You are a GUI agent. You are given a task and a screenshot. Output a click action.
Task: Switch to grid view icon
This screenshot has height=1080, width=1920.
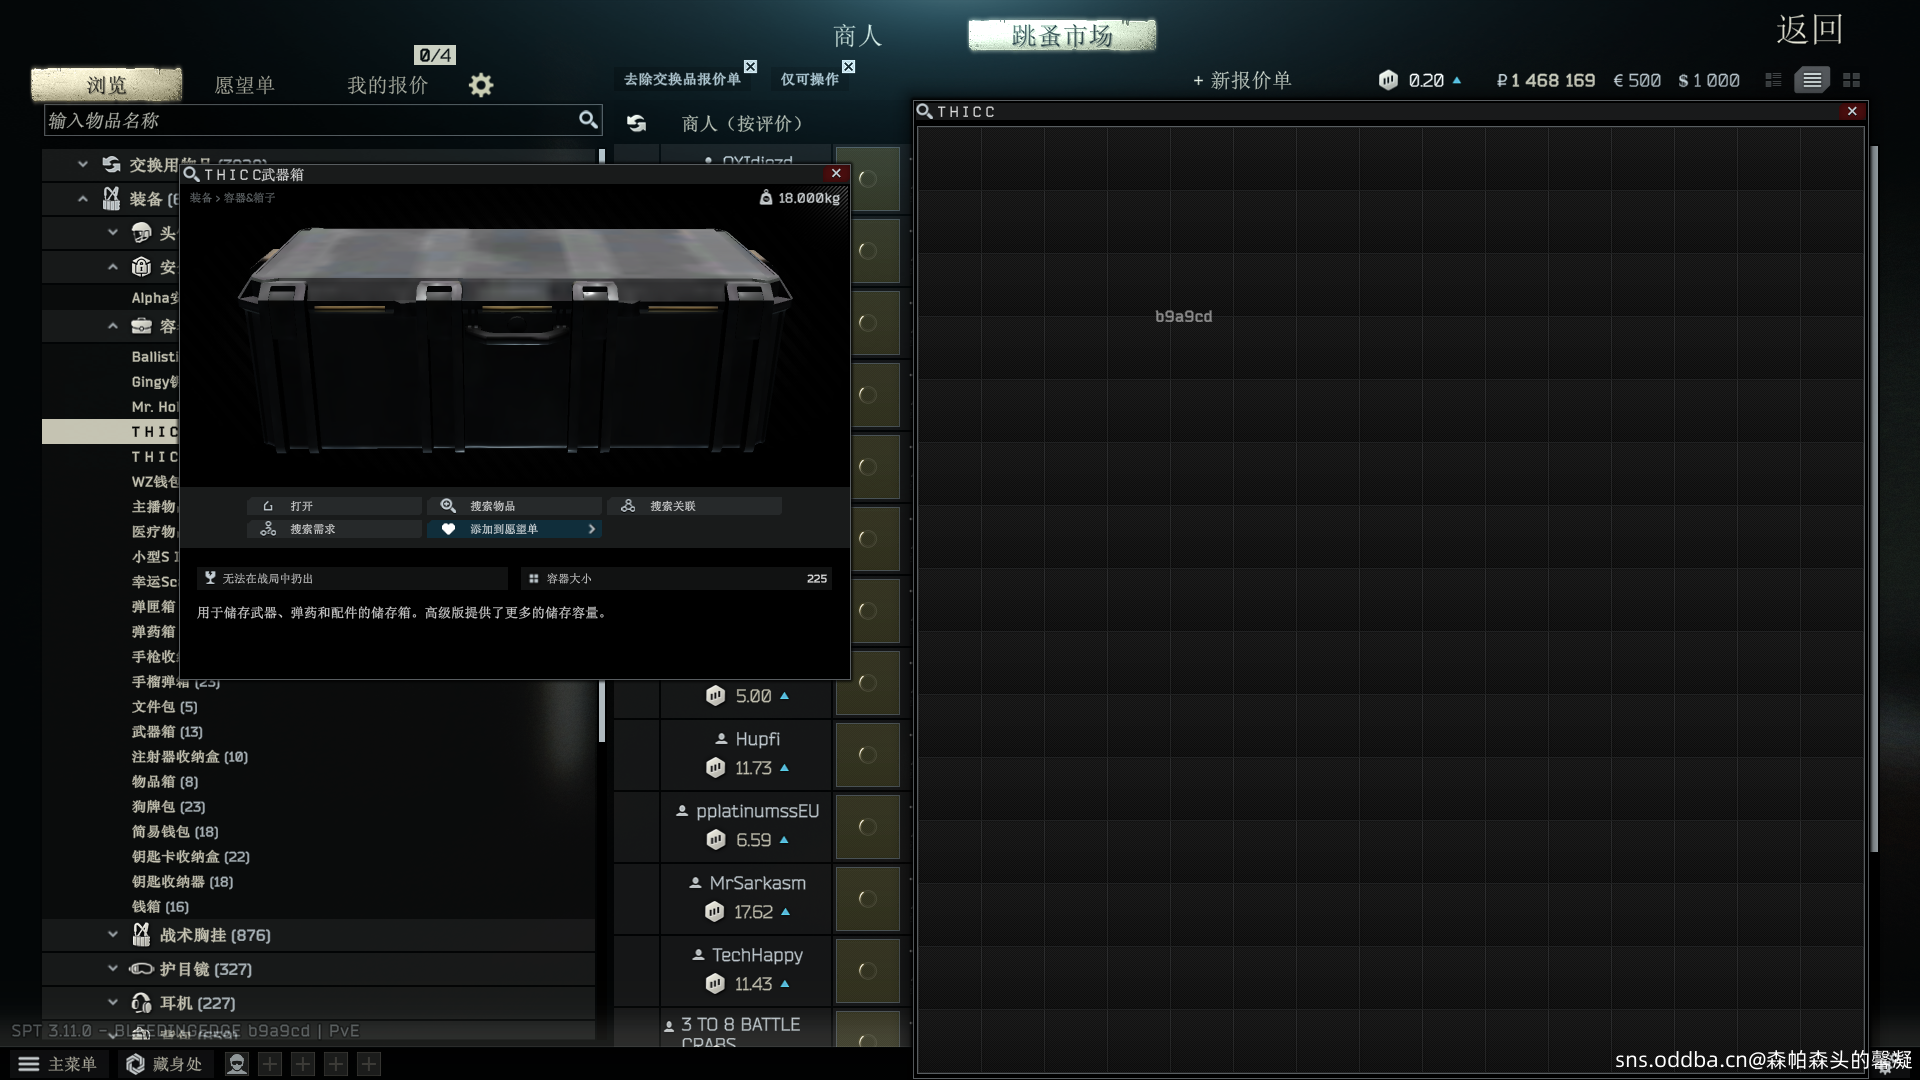1851,80
